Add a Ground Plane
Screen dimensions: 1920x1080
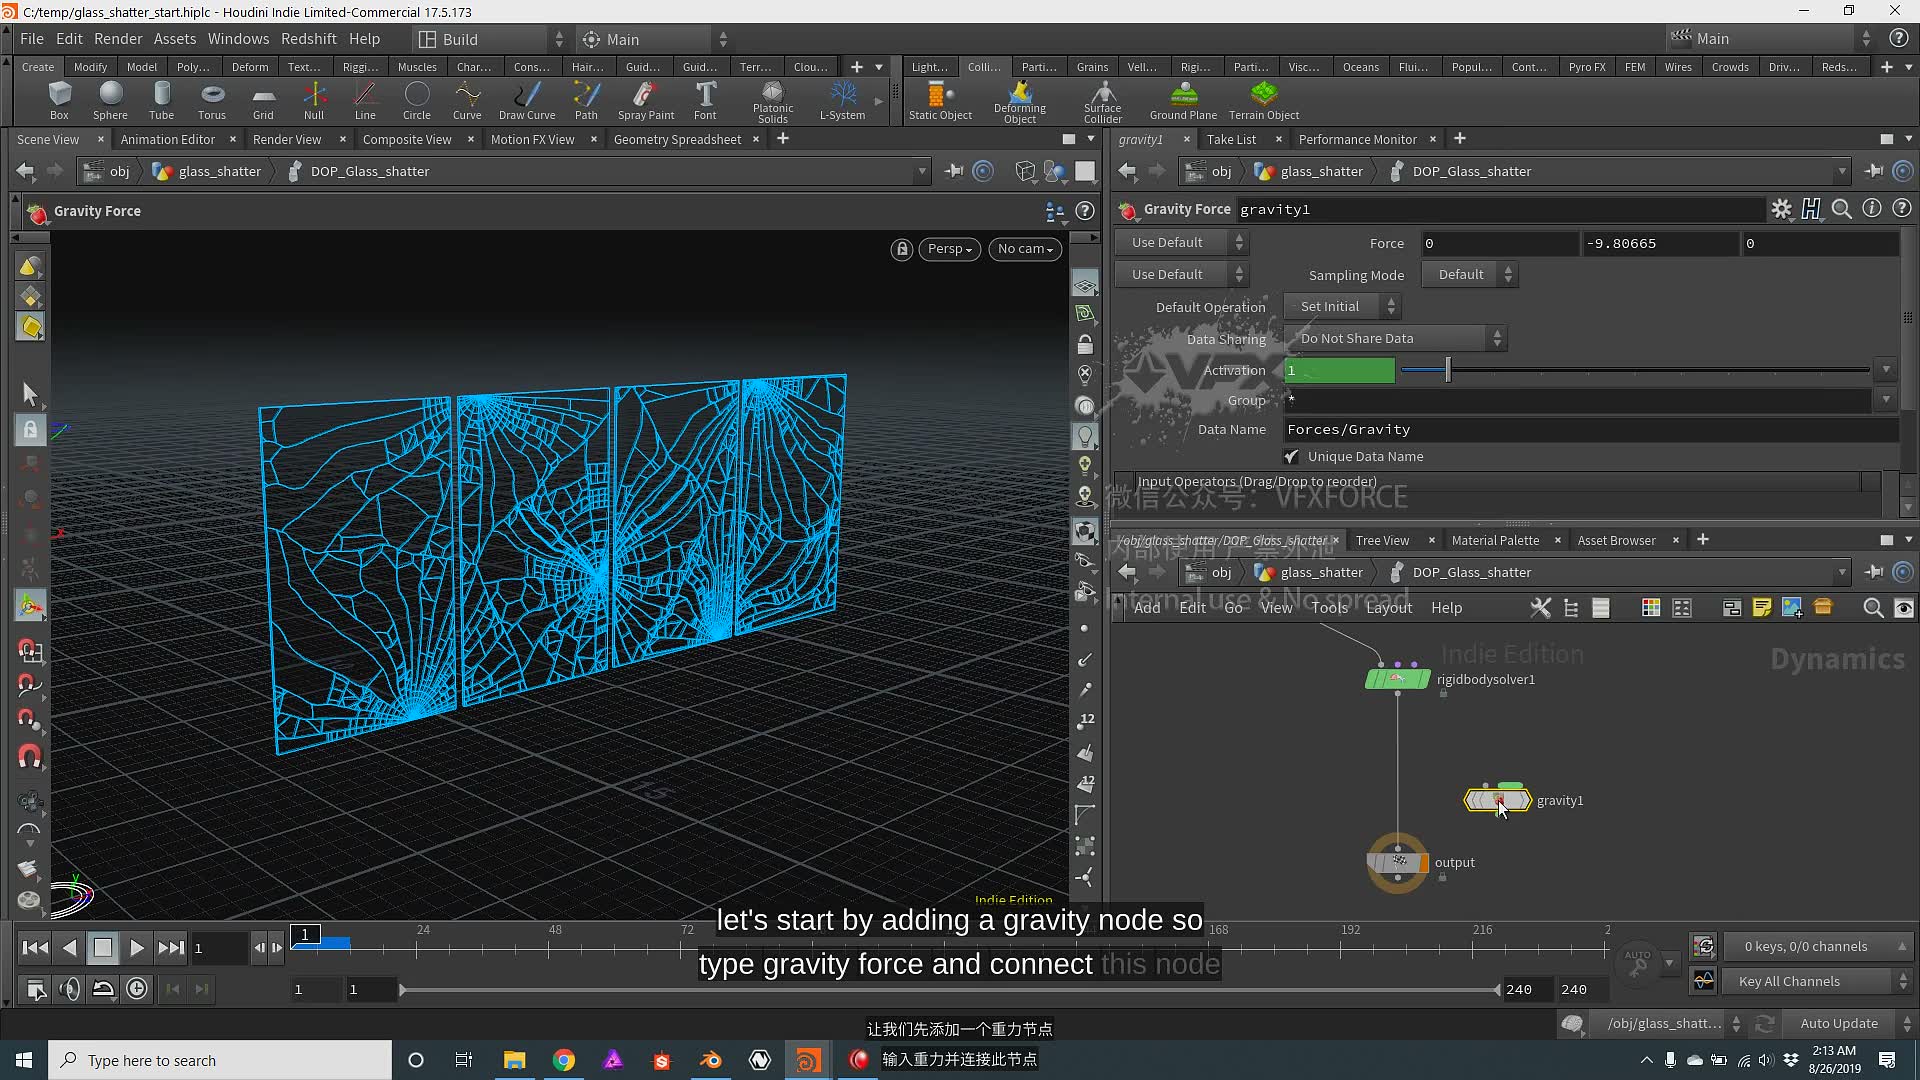(x=1183, y=101)
